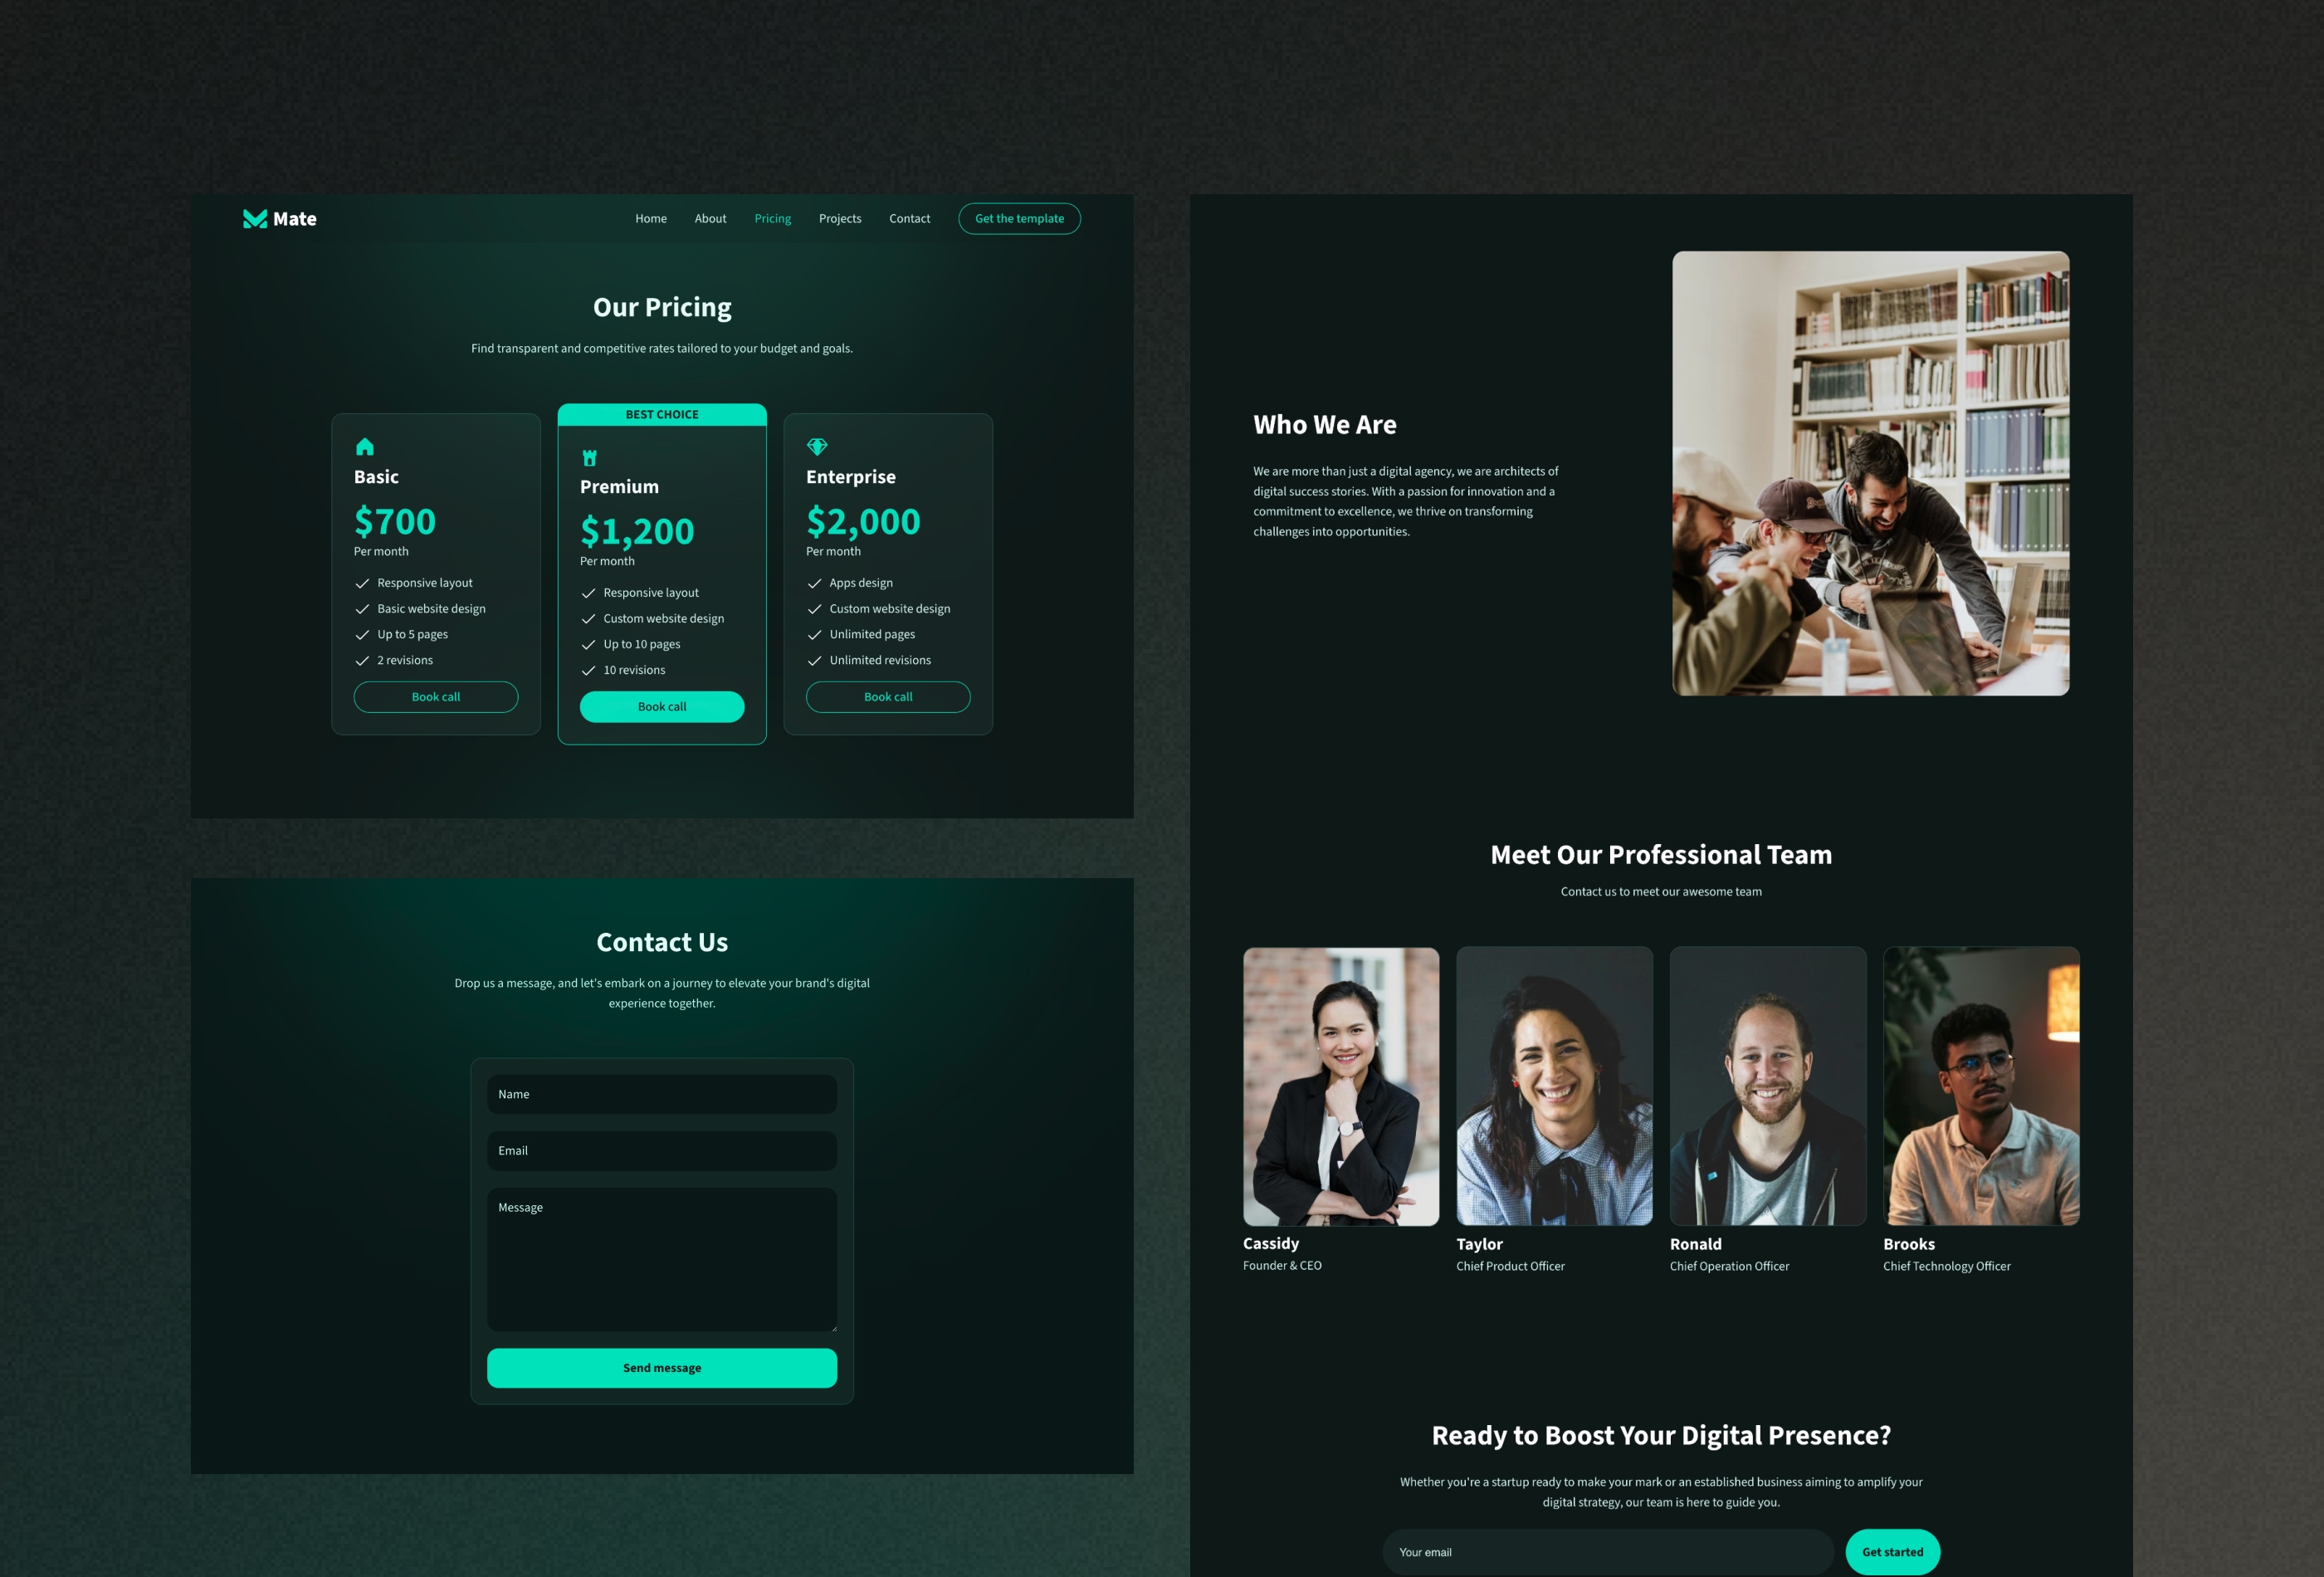This screenshot has height=1577, width=2324.
Task: Click the checkmark icon next to Apps design
Action: [814, 583]
